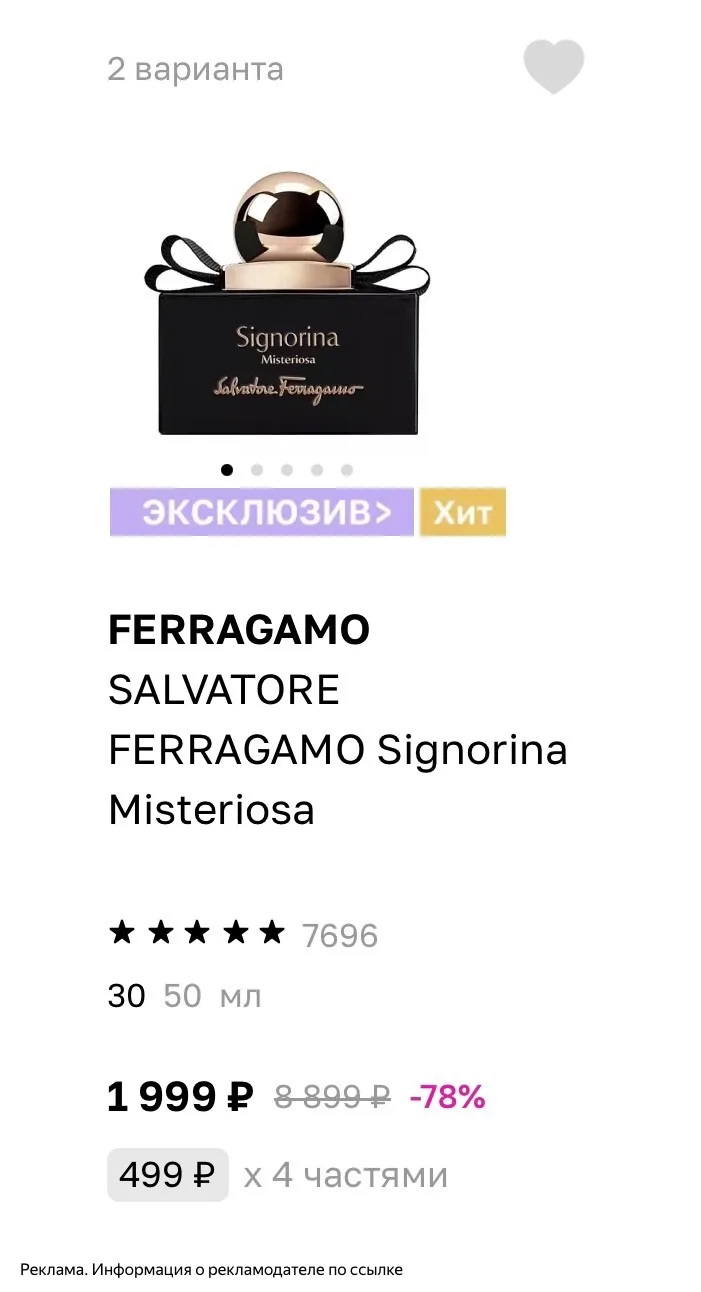Open the 499 ₽ installment badge

click(168, 1175)
